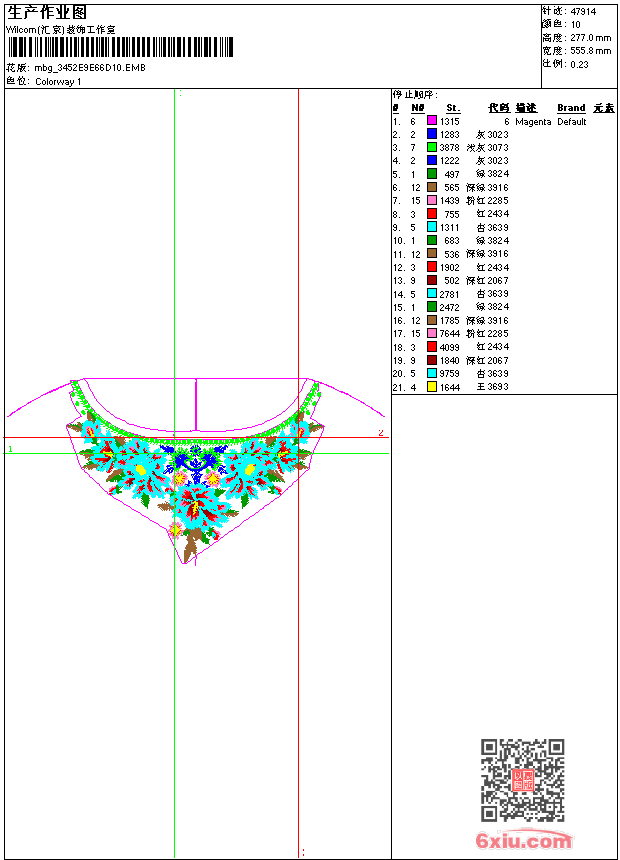Select the pink swatch with 7644 stitches
The width and height of the screenshot is (620, 860).
(x=432, y=333)
